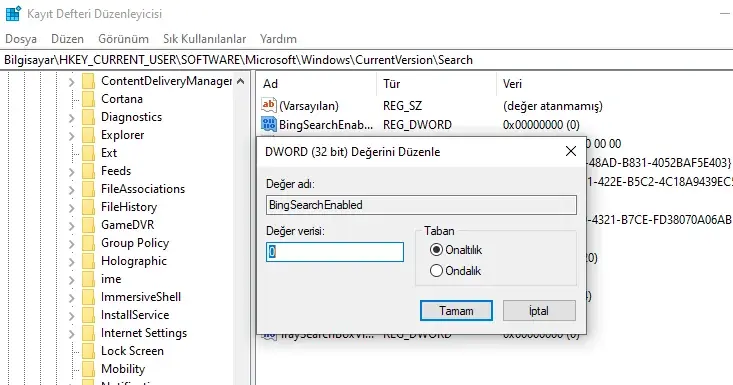This screenshot has height=385, width=733.
Task: Click the (değer atanmamış) data cell
Action: pos(553,106)
